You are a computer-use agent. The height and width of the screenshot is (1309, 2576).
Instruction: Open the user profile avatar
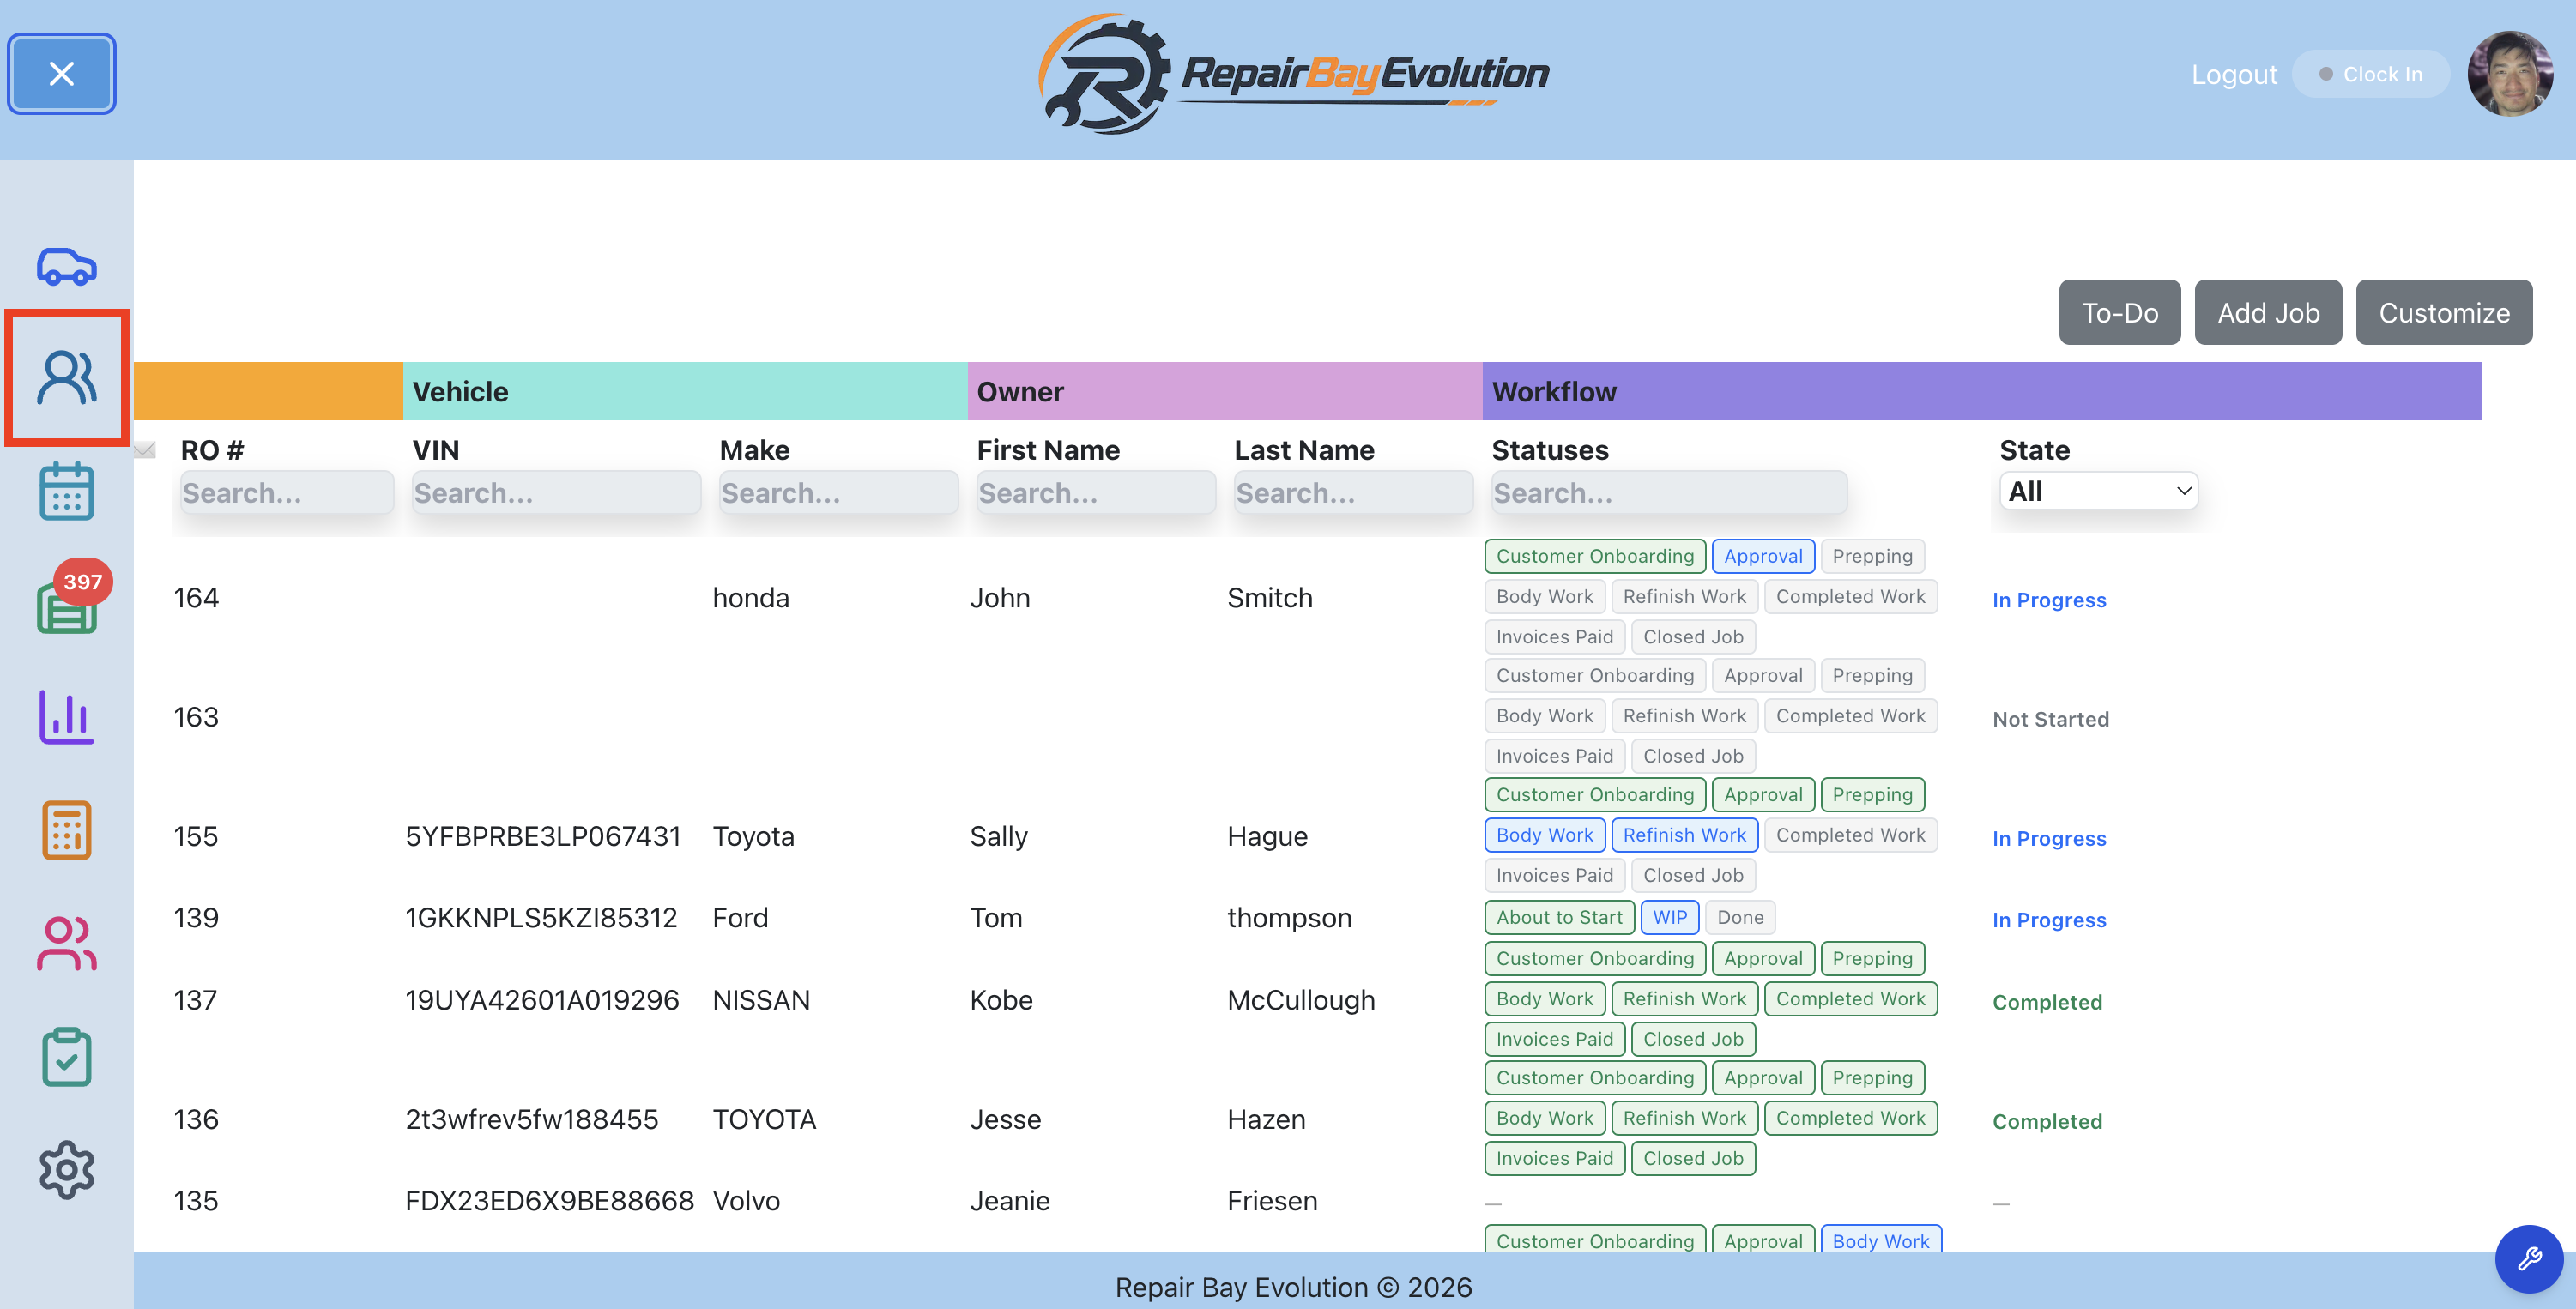click(2510, 74)
